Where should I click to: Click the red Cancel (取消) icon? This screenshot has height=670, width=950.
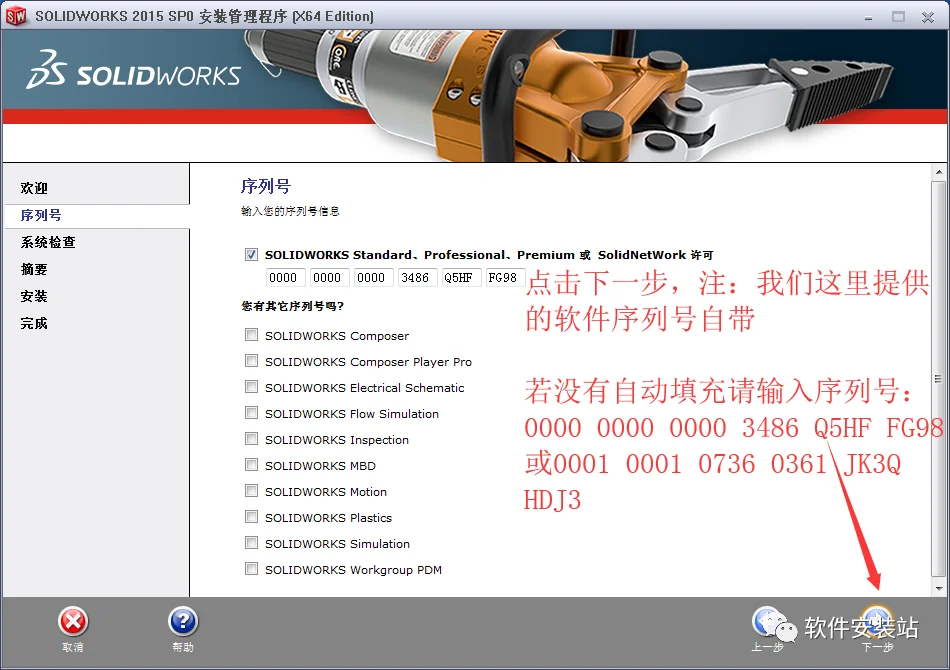[x=73, y=622]
